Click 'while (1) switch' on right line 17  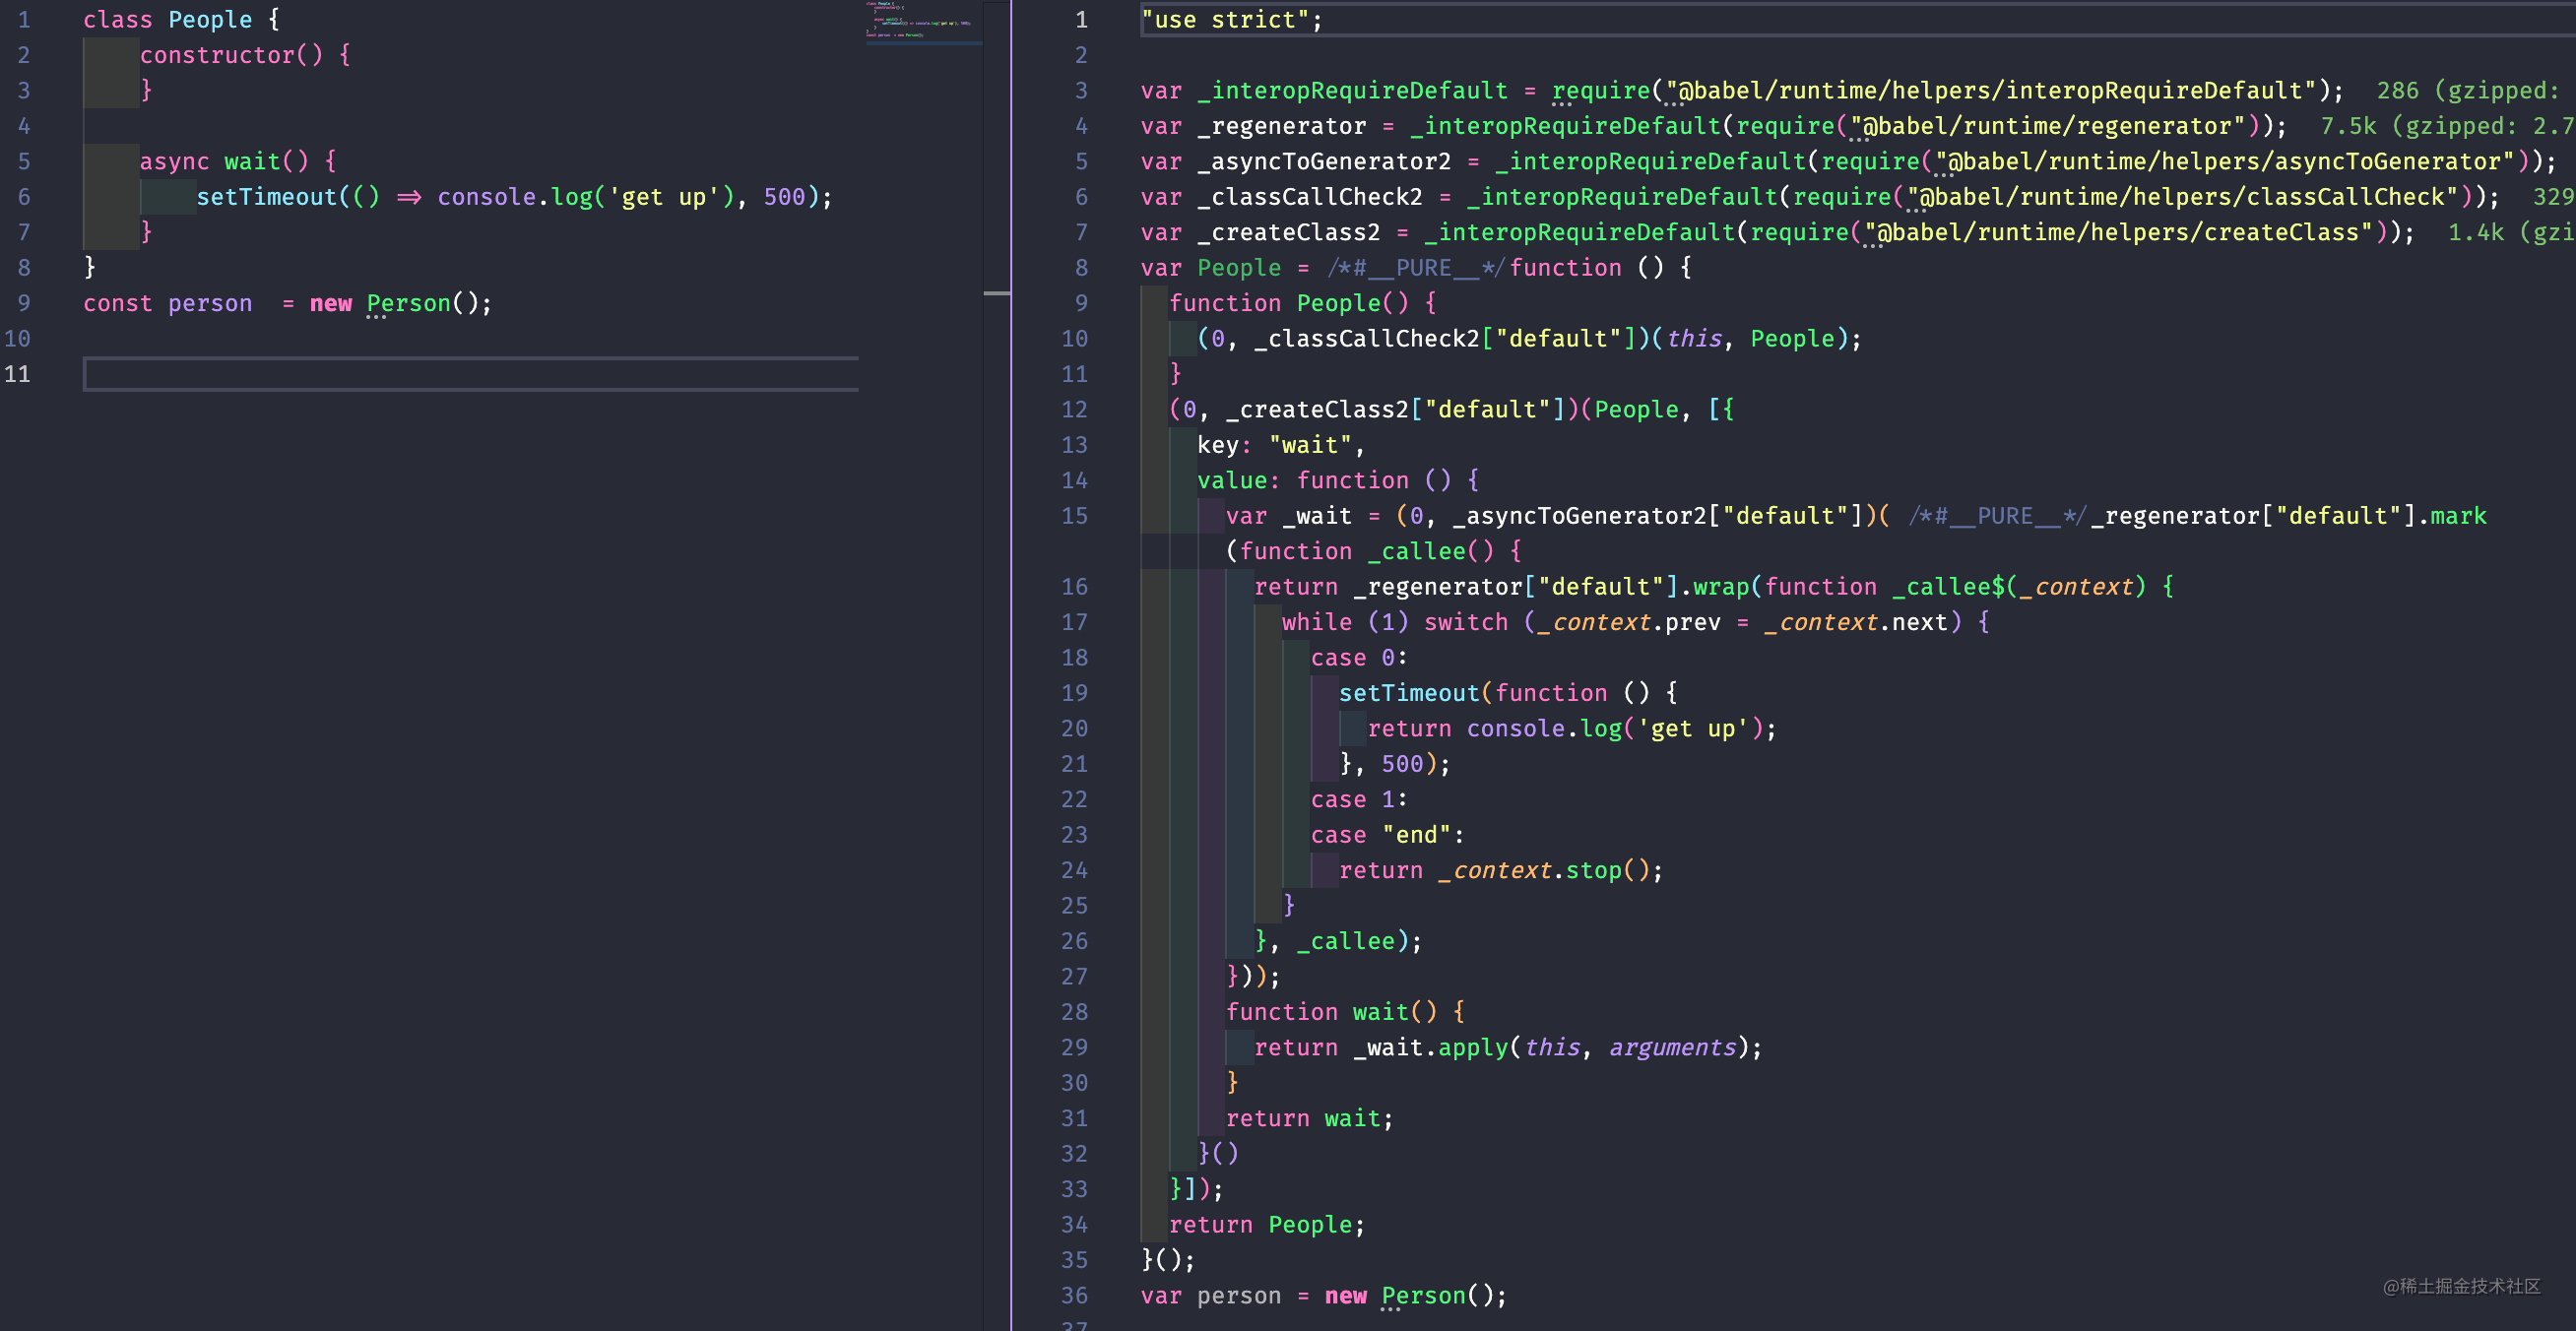[1395, 622]
